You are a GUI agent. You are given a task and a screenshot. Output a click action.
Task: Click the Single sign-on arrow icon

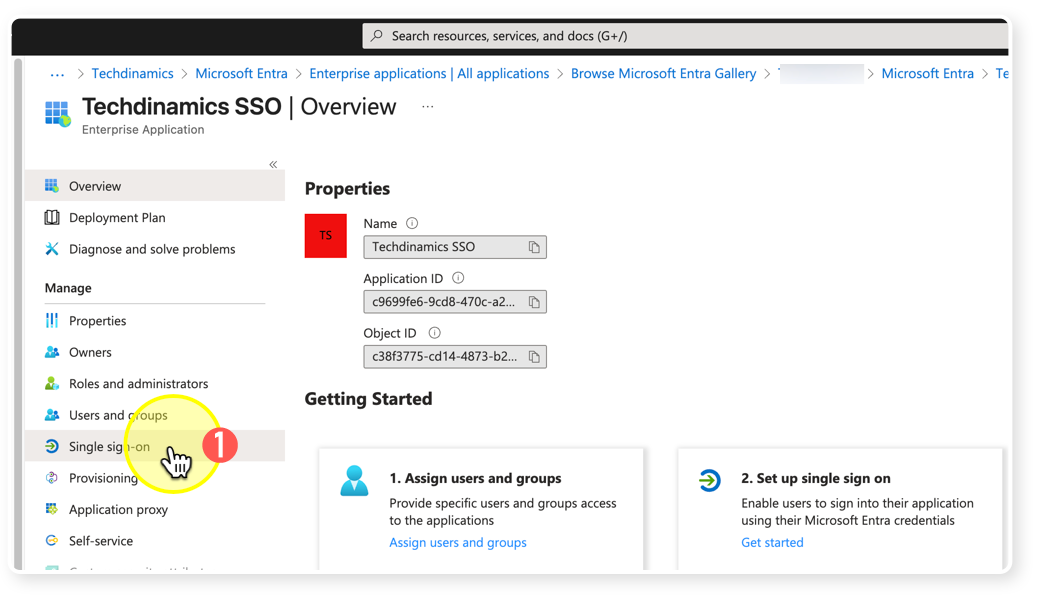click(51, 446)
